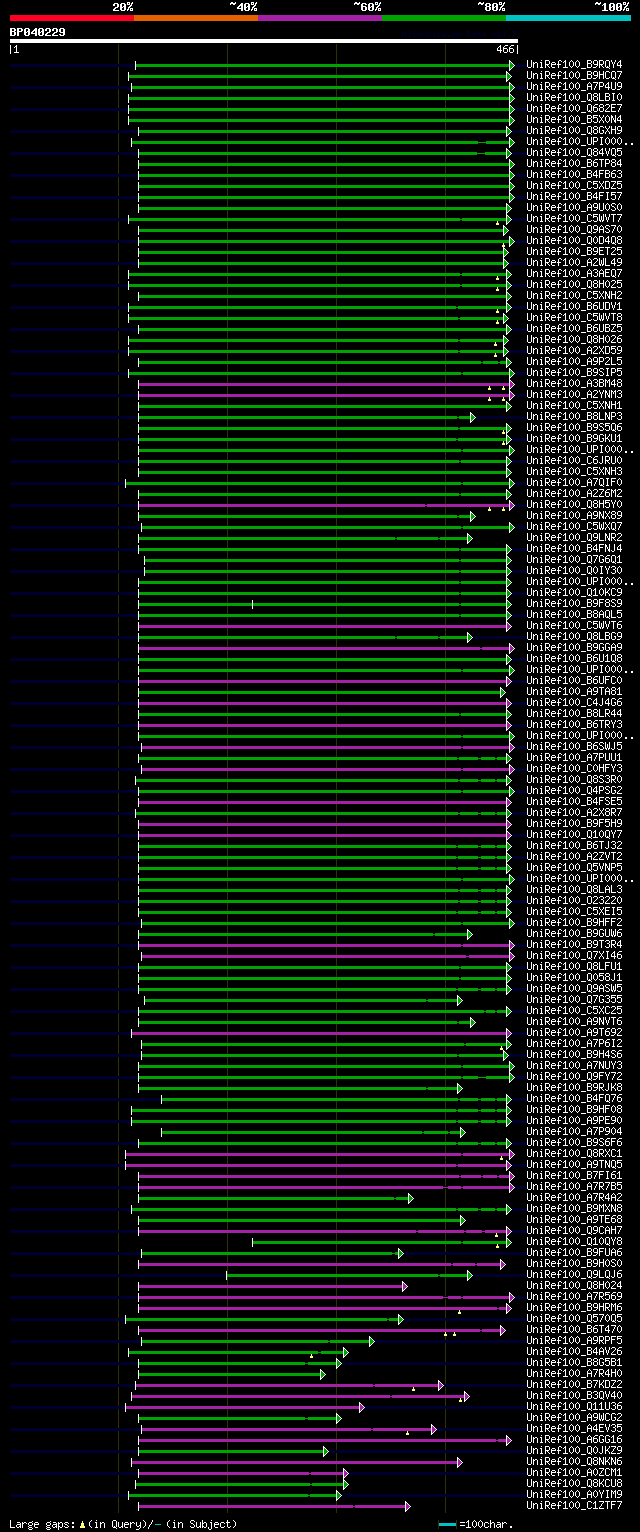Select last hit UniRef100_C1ZTF7

[574, 1506]
